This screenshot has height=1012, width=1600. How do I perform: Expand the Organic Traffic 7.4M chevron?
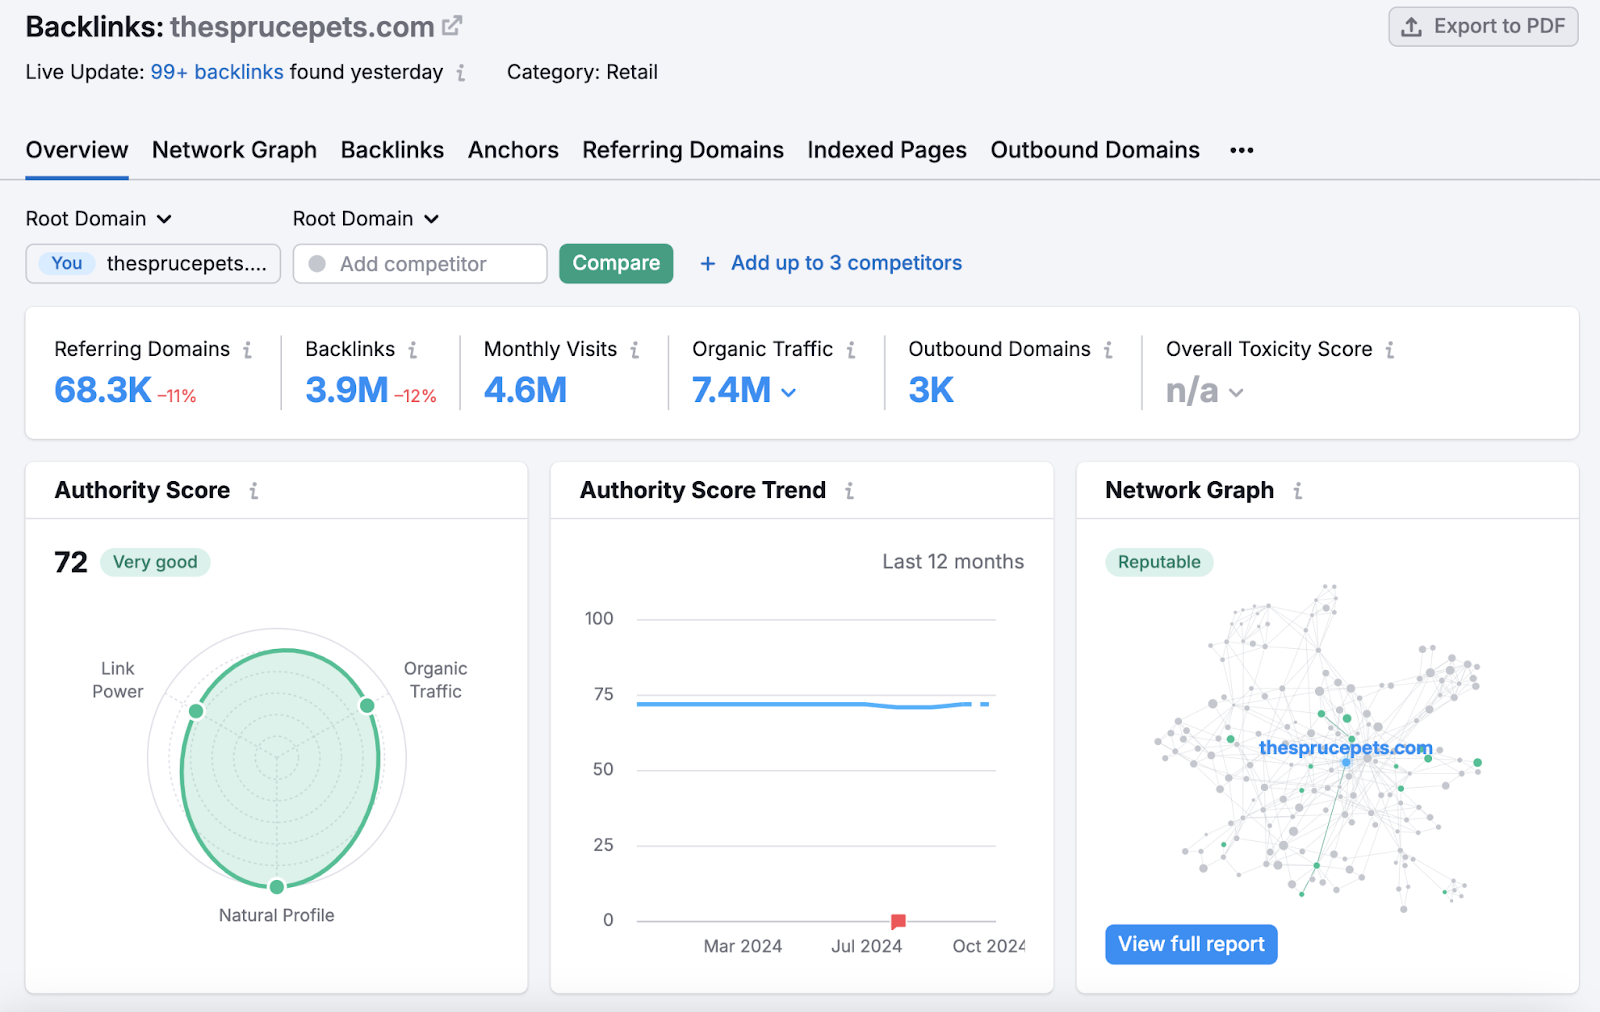[788, 393]
